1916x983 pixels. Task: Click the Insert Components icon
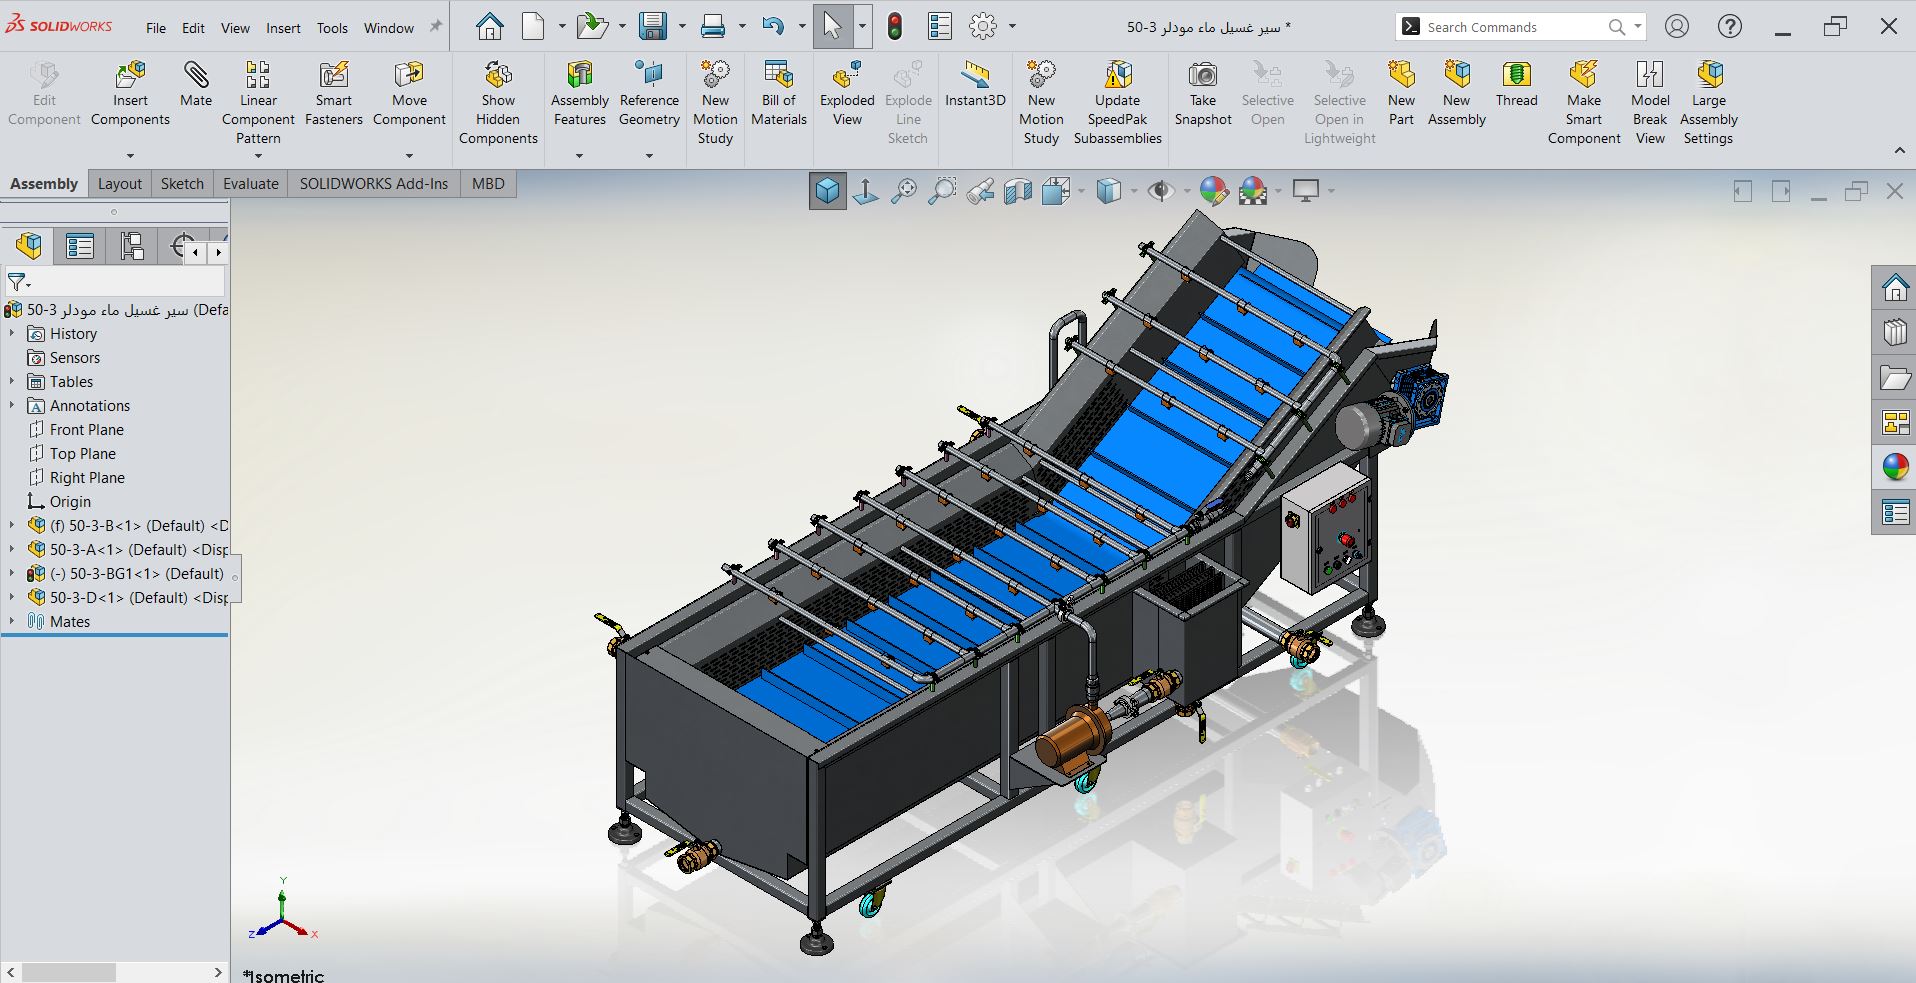pos(130,75)
